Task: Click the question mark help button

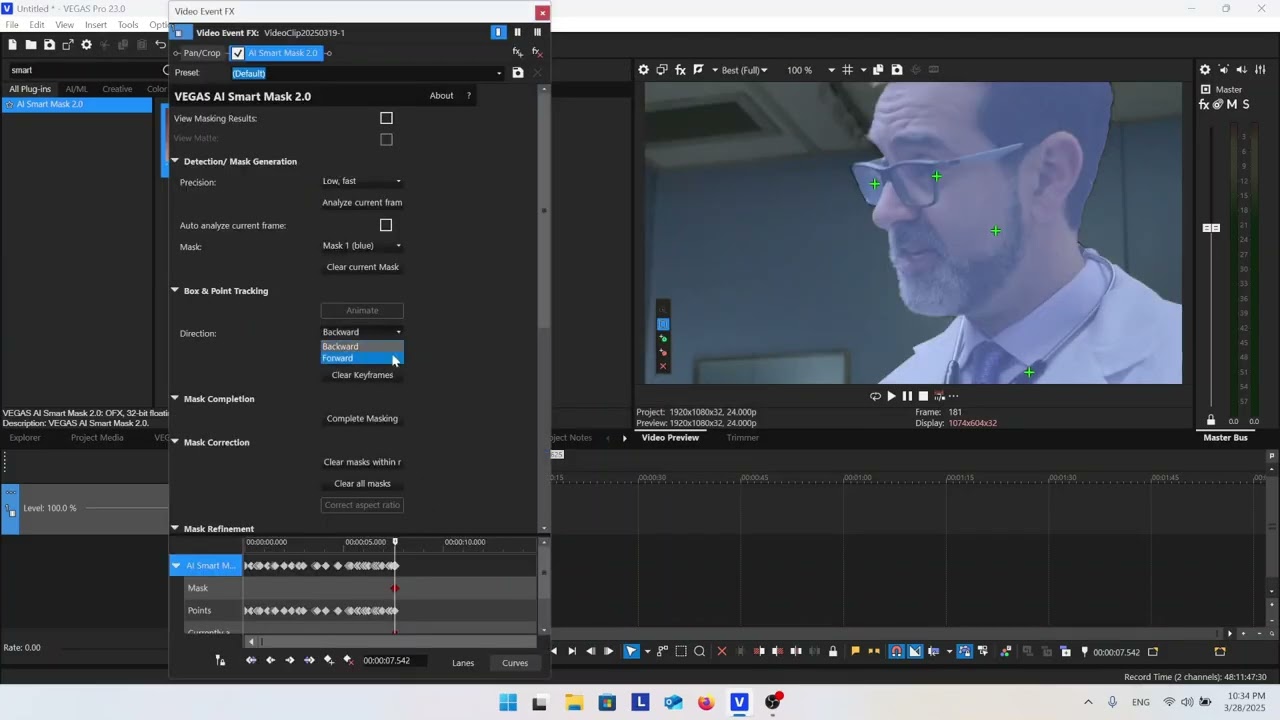Action: [x=468, y=96]
